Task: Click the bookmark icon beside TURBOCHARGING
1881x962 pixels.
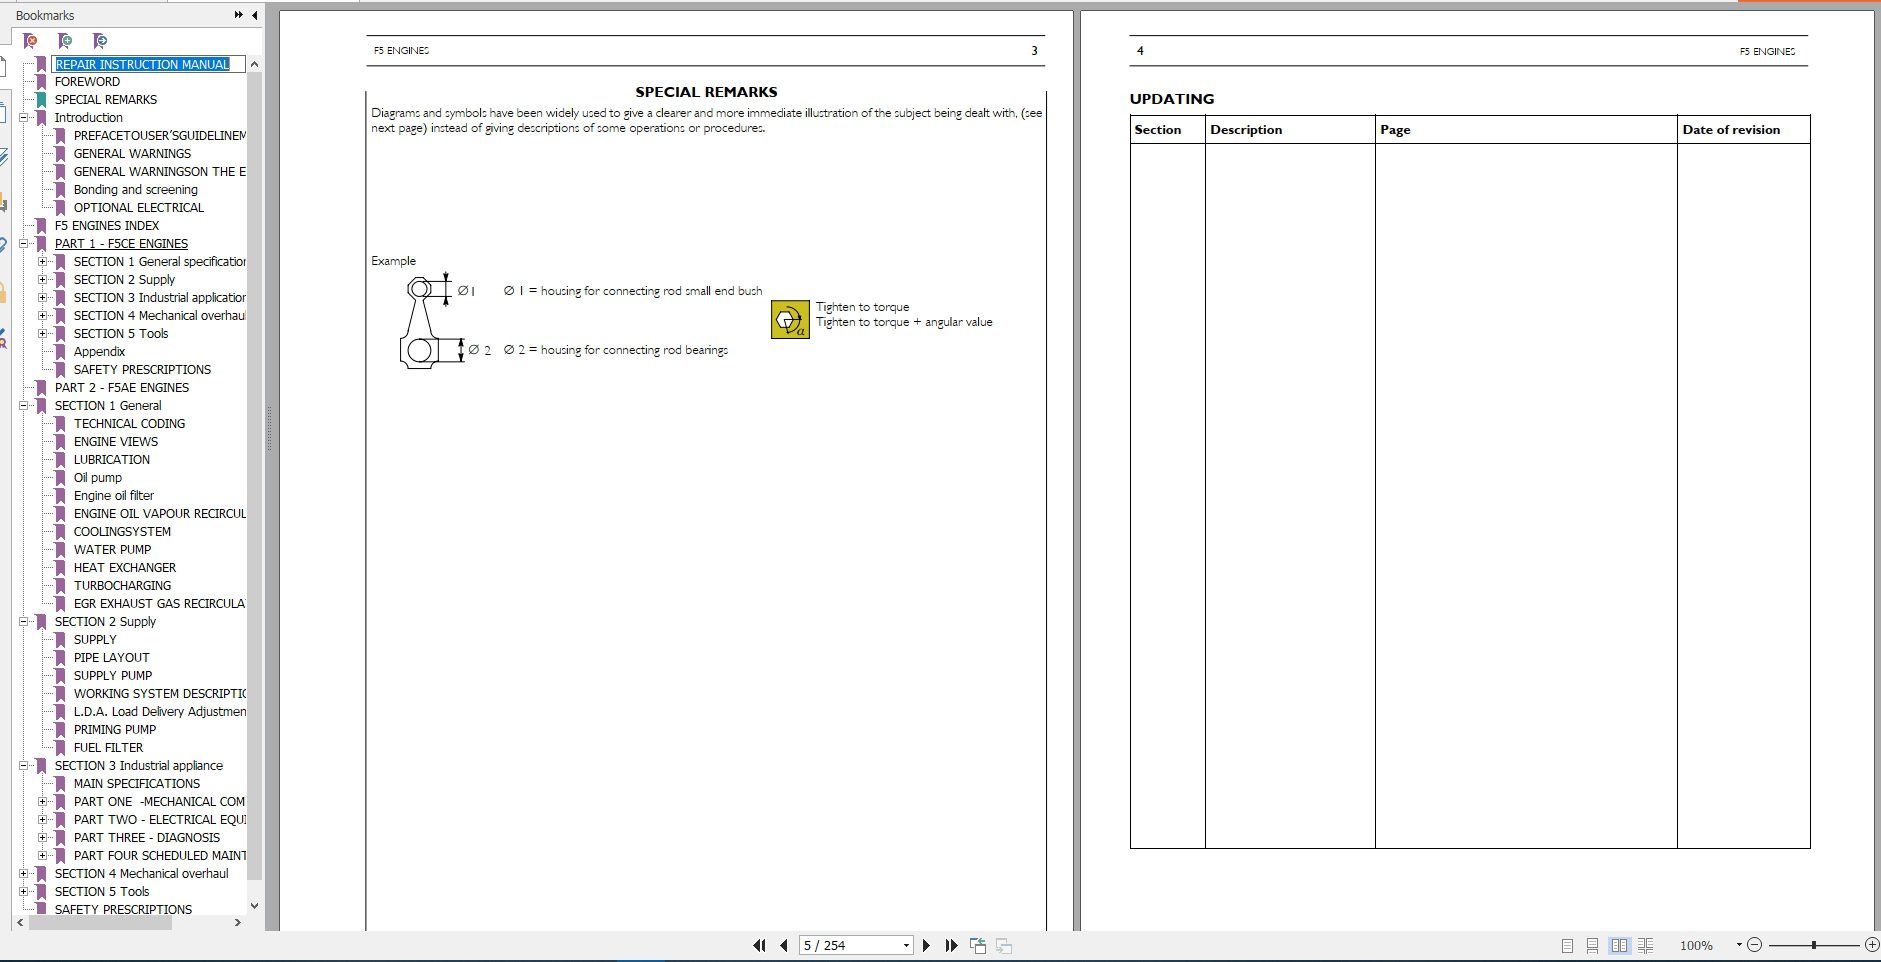Action: [x=61, y=586]
